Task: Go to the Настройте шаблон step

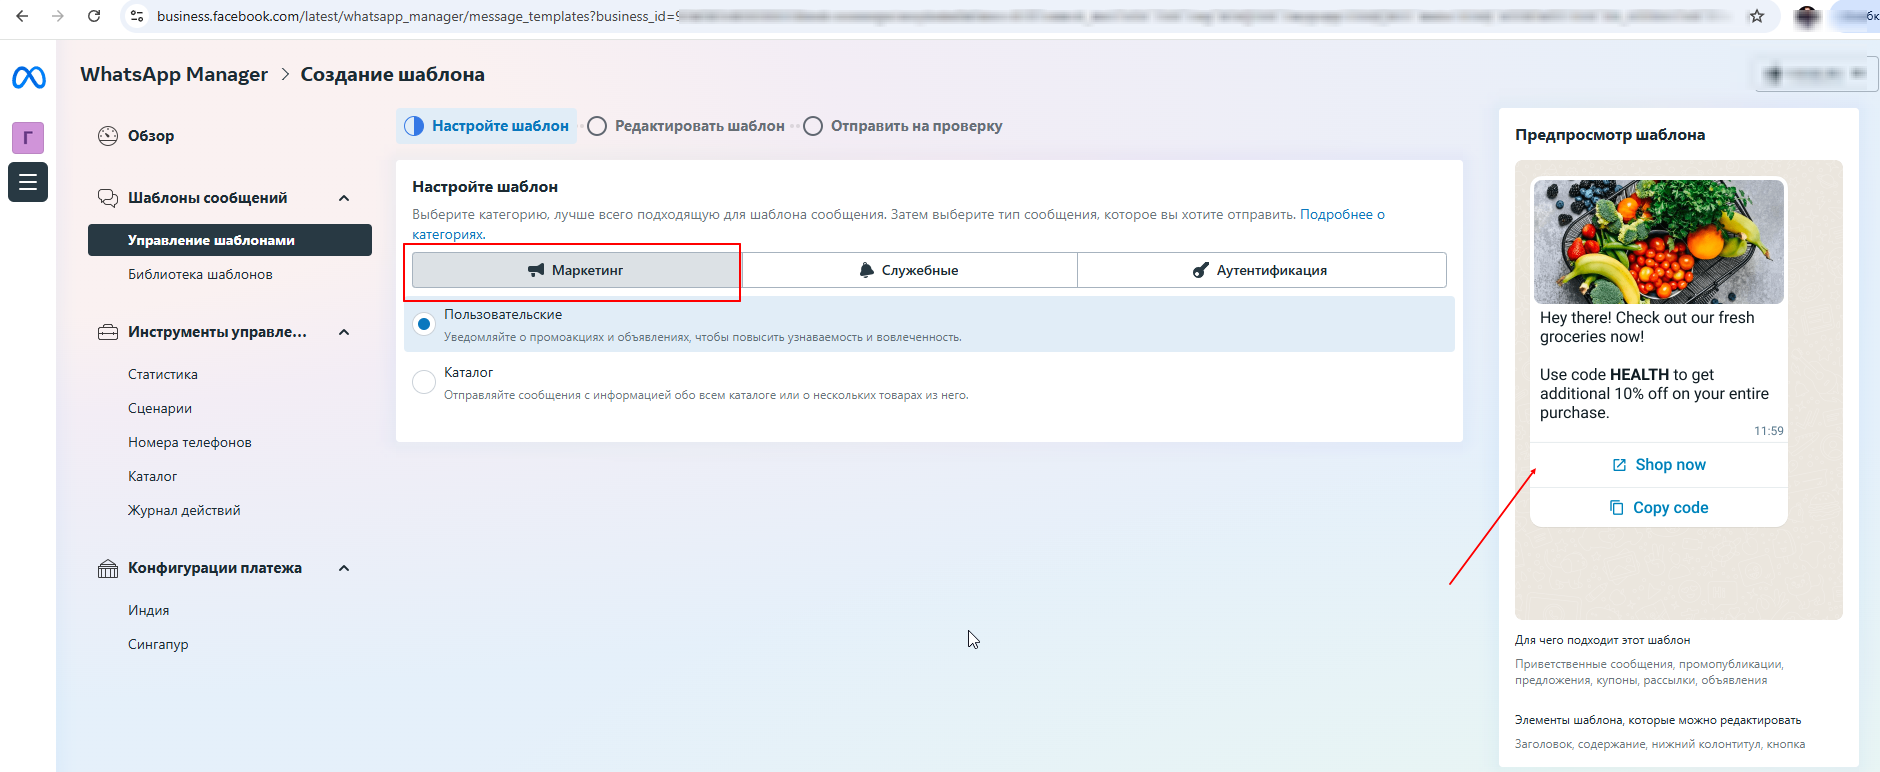Action: tap(486, 126)
